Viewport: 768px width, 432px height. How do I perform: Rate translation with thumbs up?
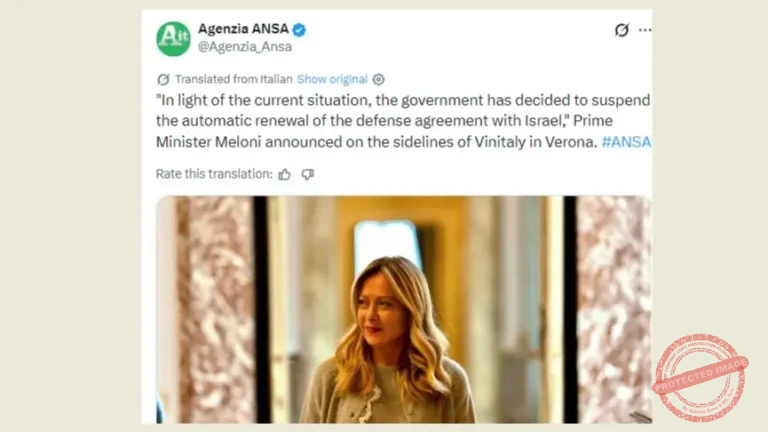[x=285, y=174]
